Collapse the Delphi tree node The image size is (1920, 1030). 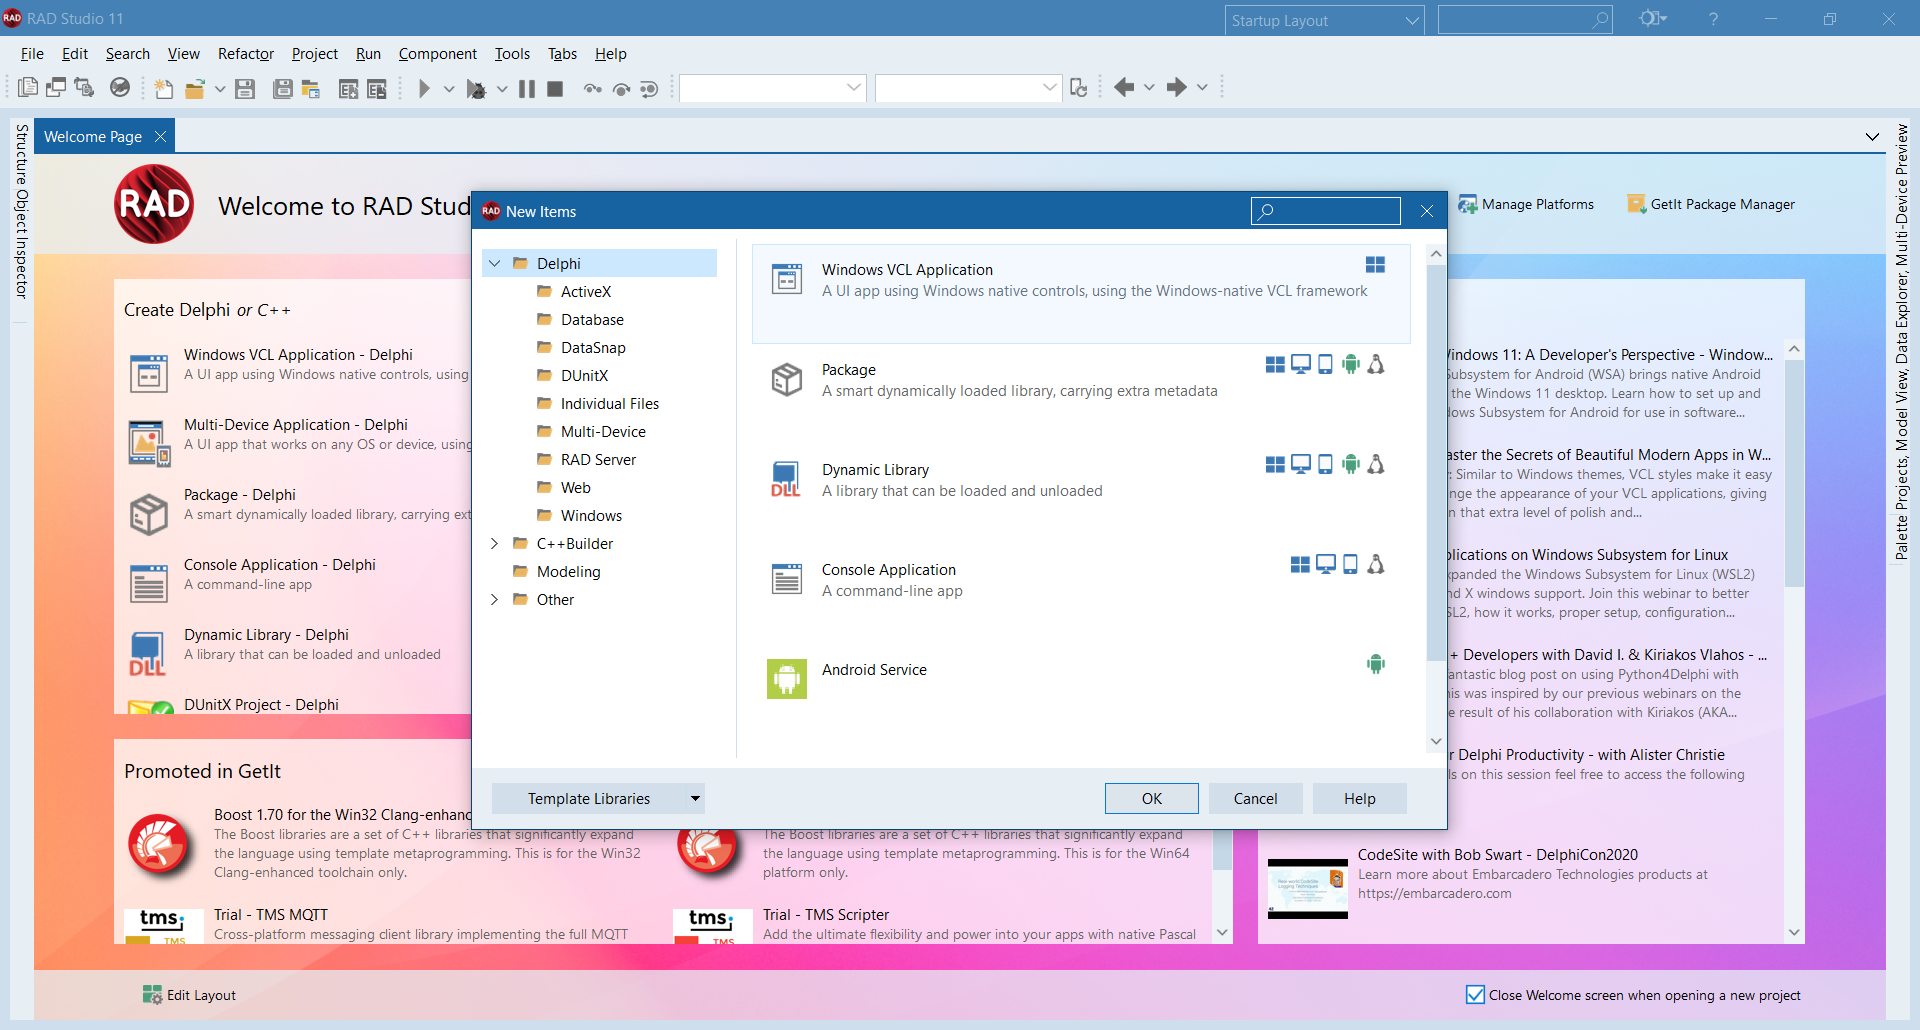click(494, 263)
